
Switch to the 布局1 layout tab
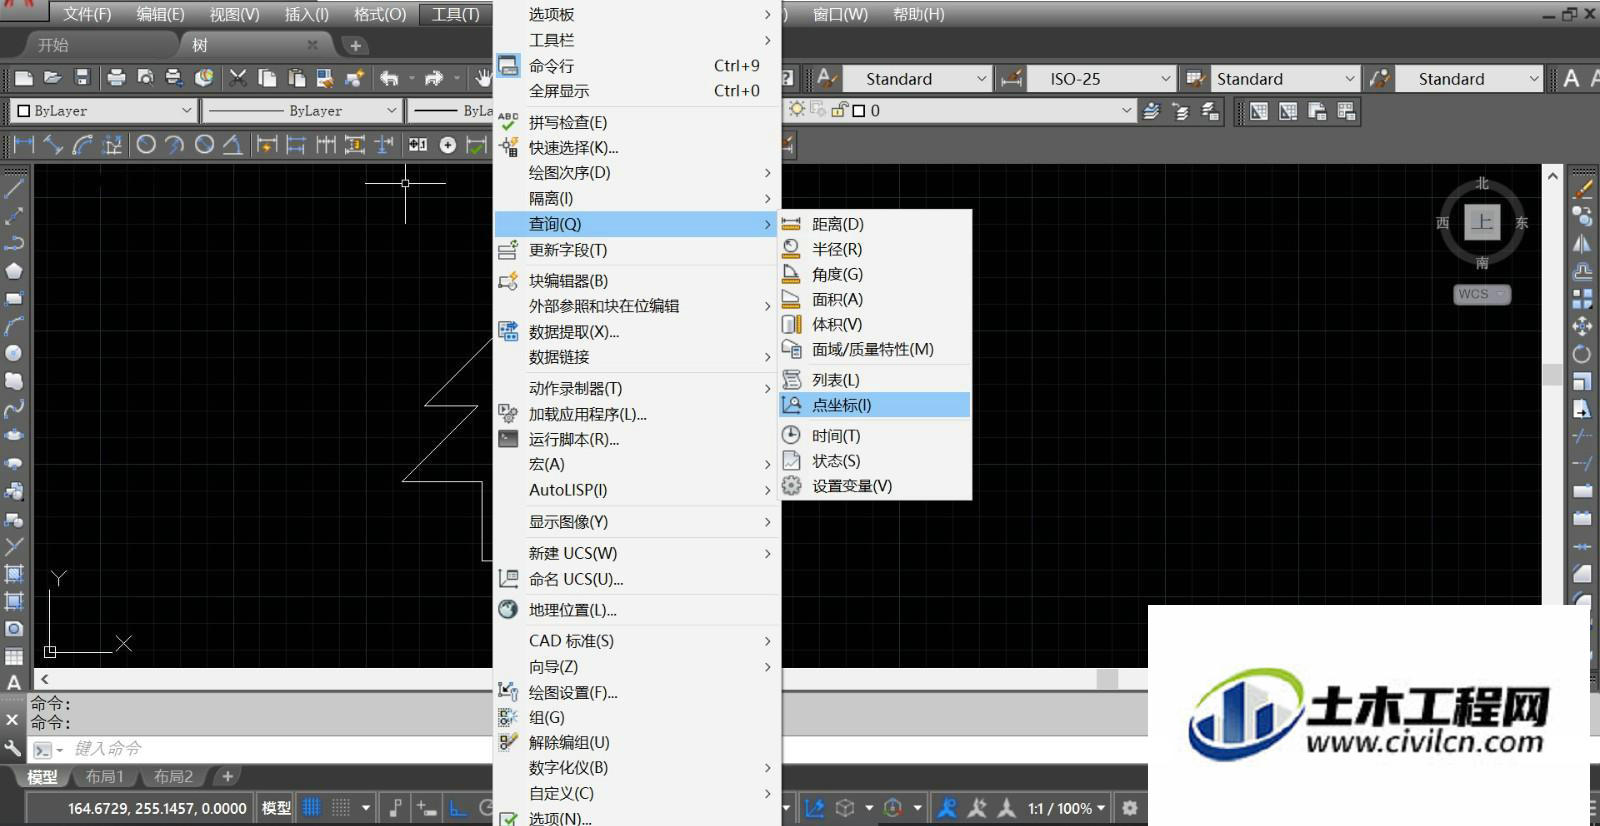pos(104,777)
